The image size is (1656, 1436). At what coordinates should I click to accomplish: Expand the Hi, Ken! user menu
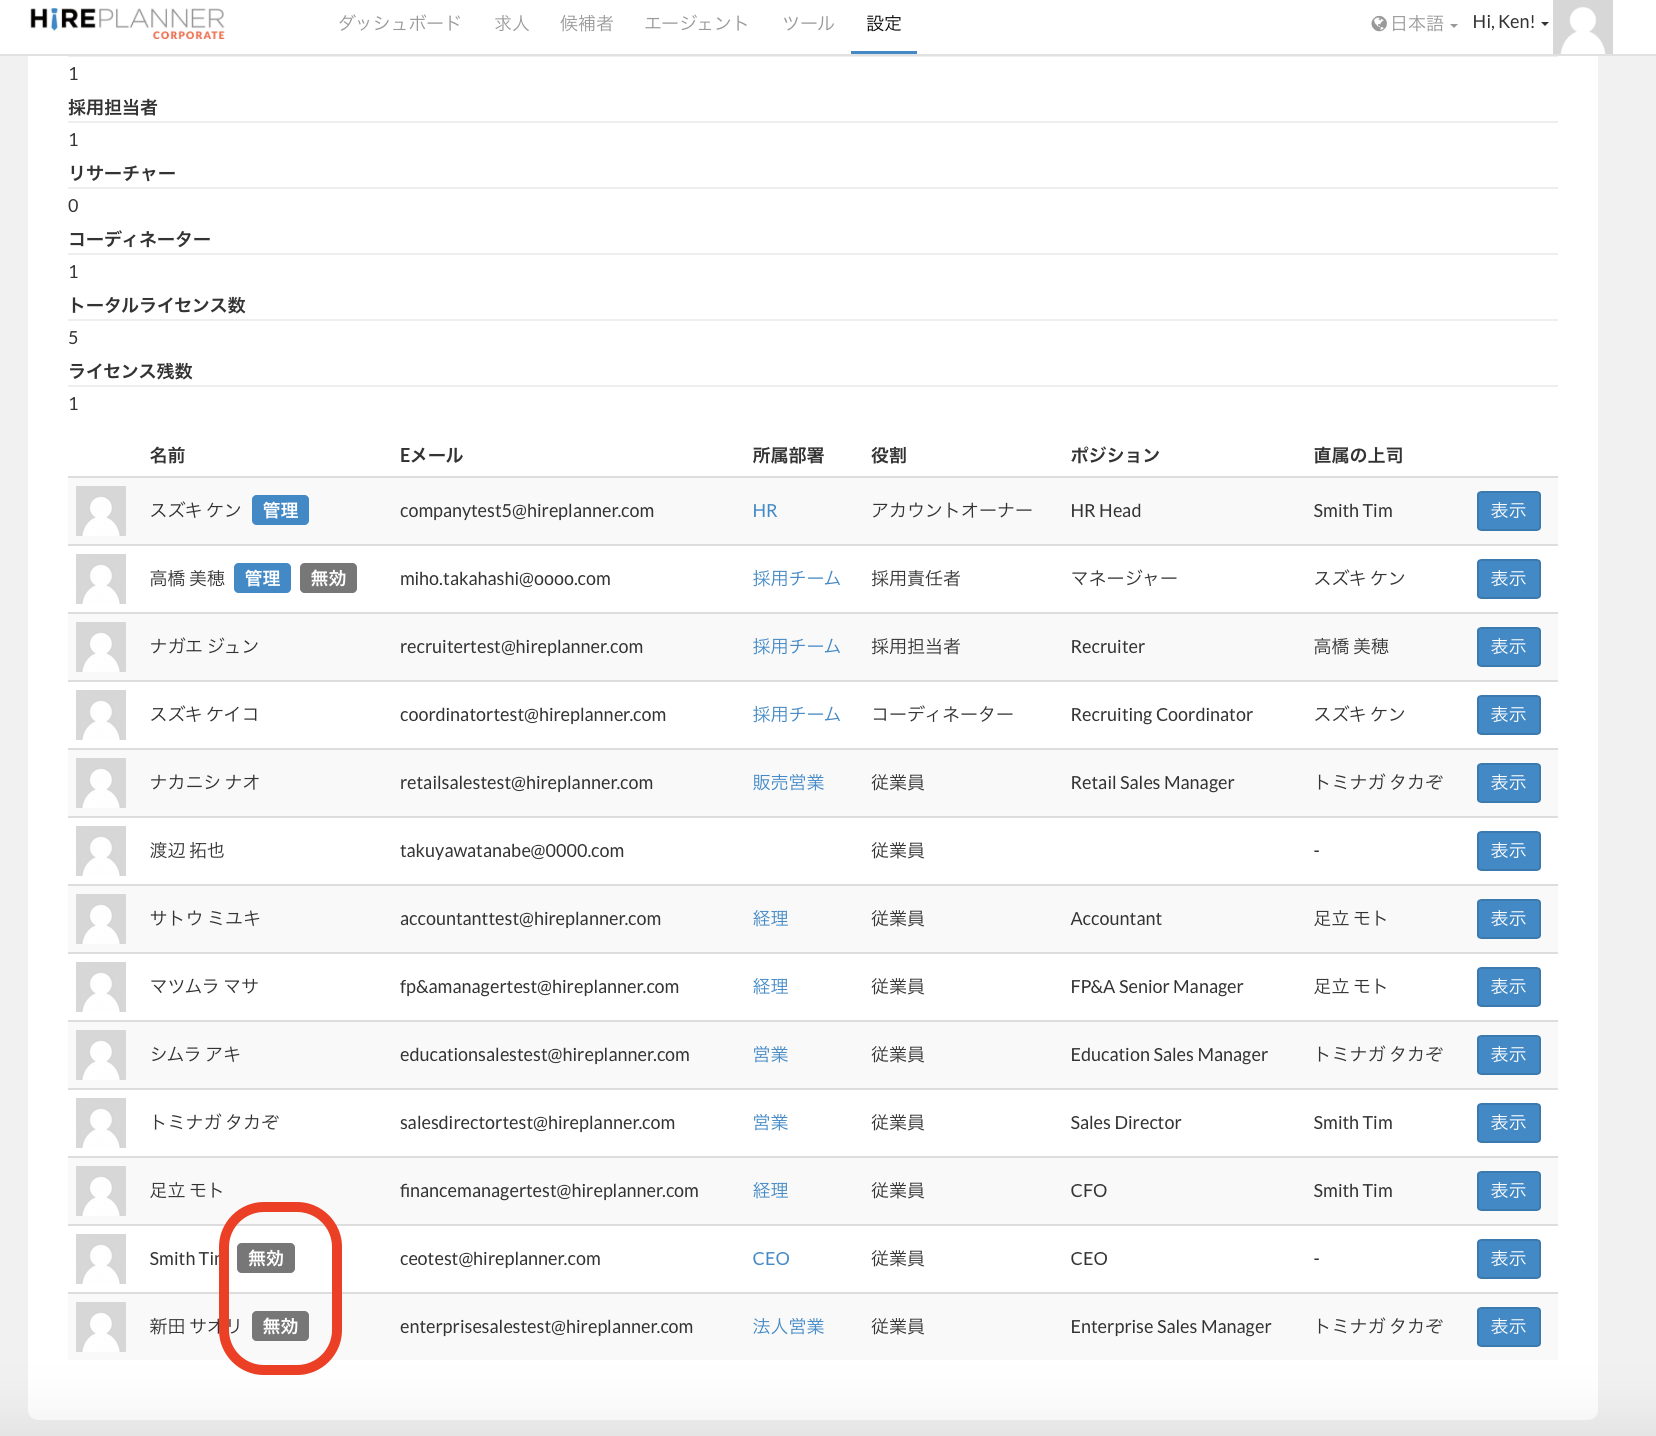point(1510,23)
